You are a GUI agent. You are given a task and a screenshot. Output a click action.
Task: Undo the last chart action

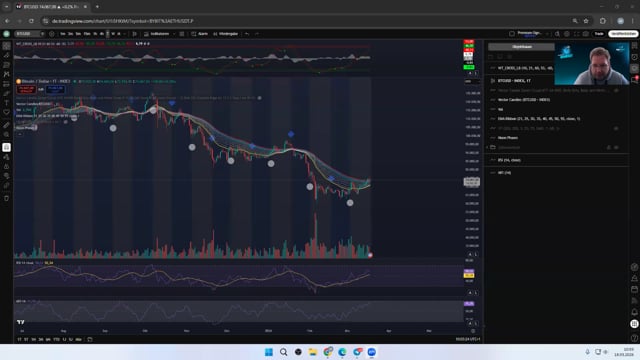(x=247, y=34)
